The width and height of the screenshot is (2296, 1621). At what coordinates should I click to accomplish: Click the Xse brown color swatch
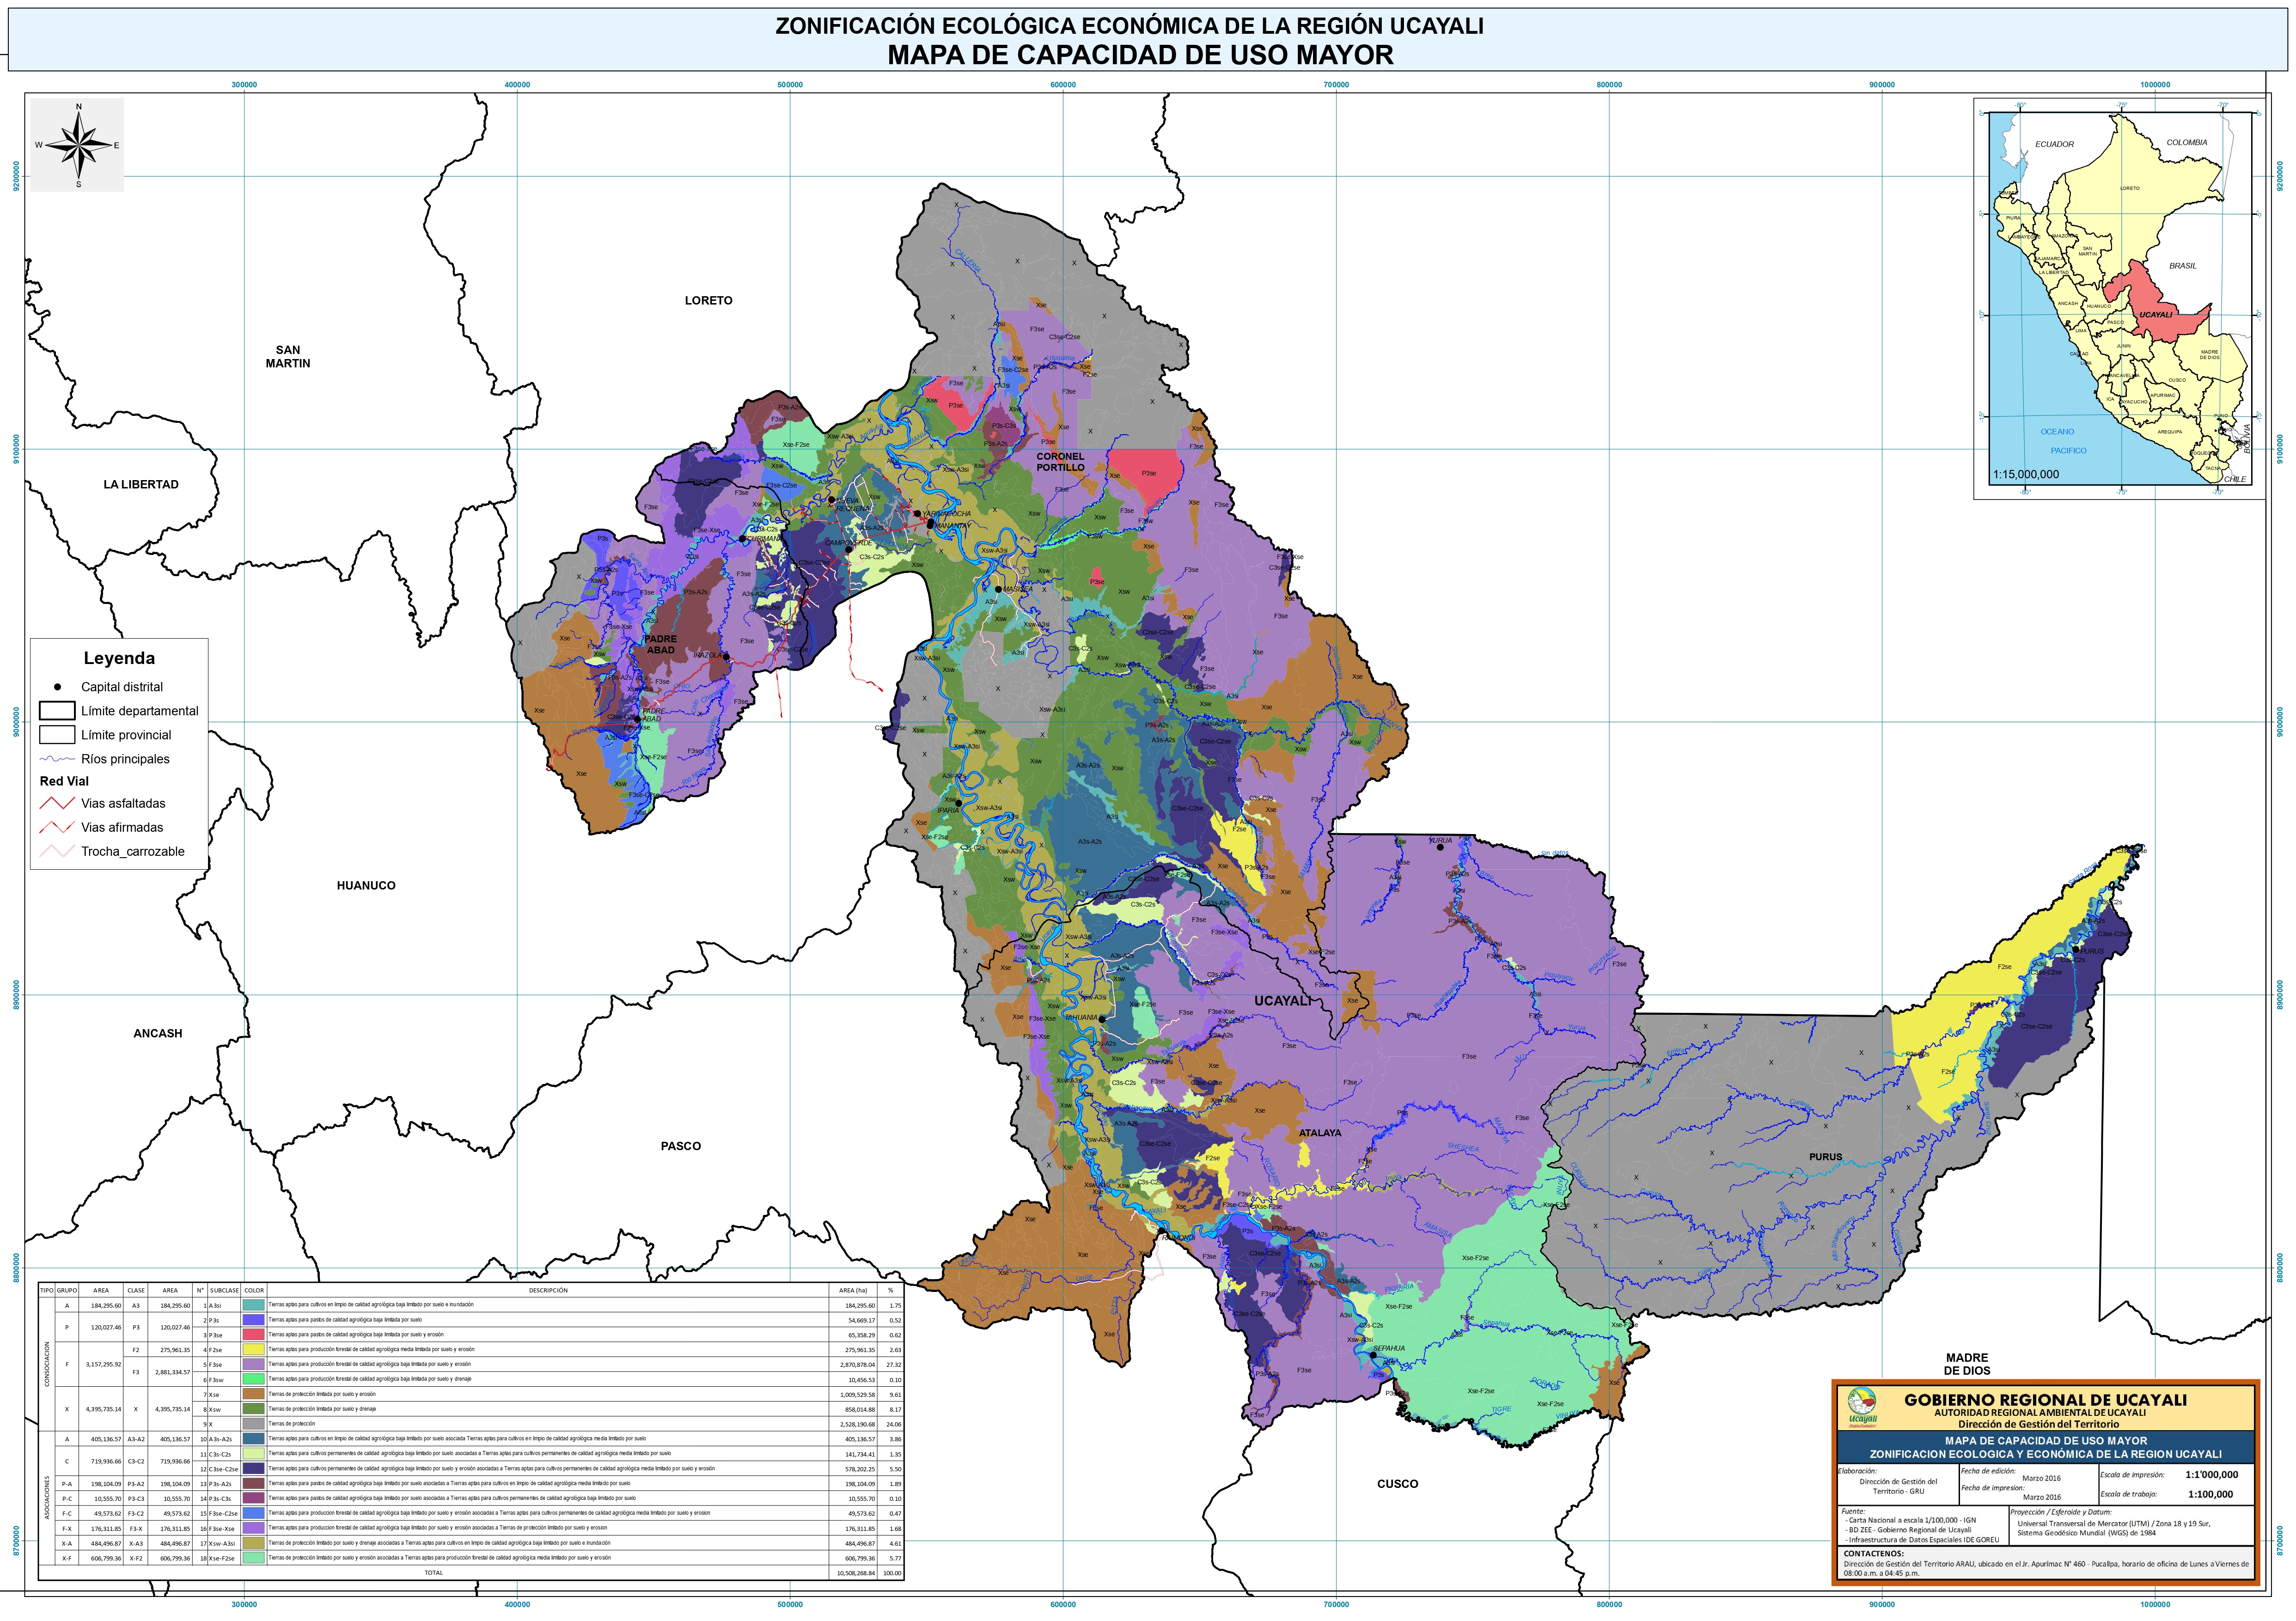click(x=254, y=1394)
